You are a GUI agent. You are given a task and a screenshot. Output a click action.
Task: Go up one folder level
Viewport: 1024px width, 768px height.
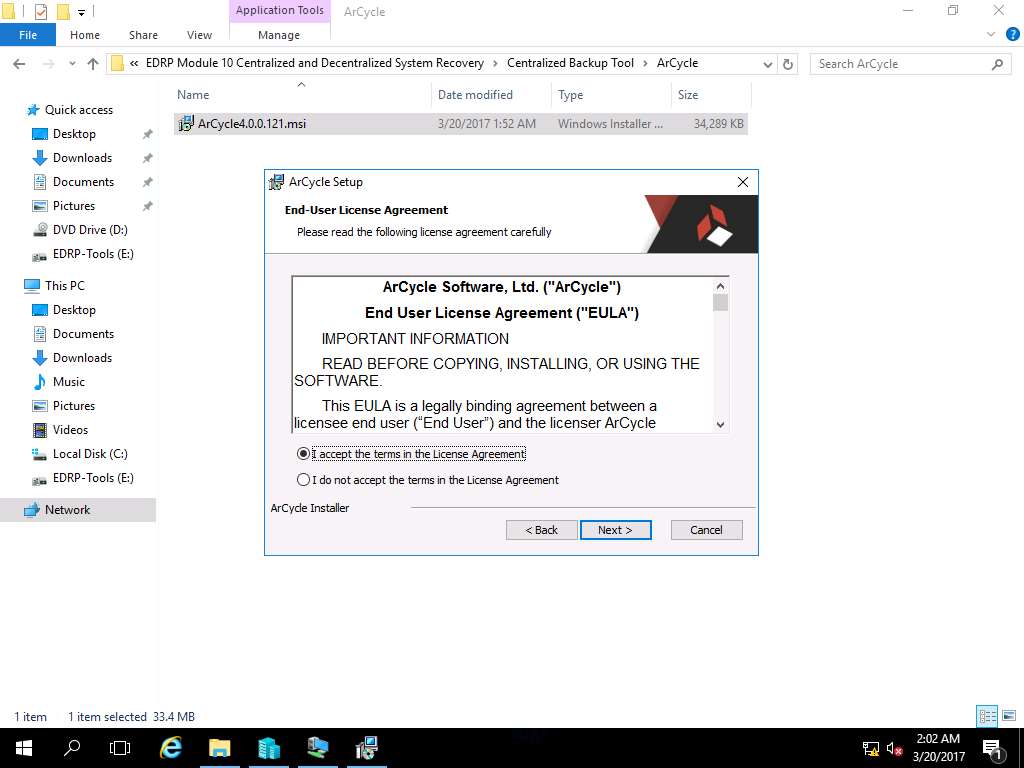(93, 64)
